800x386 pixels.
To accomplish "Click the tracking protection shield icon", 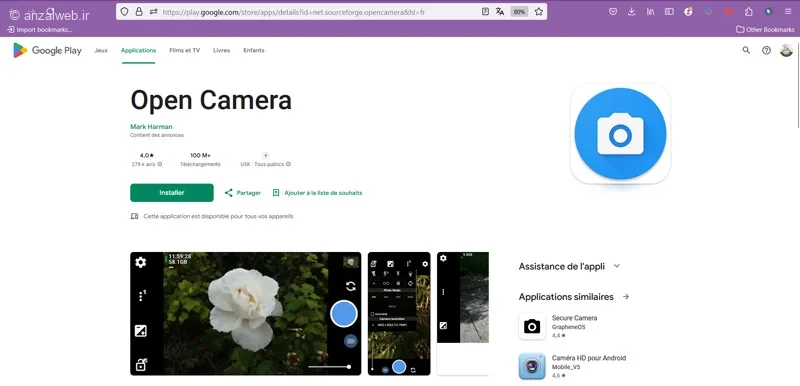I will (124, 12).
